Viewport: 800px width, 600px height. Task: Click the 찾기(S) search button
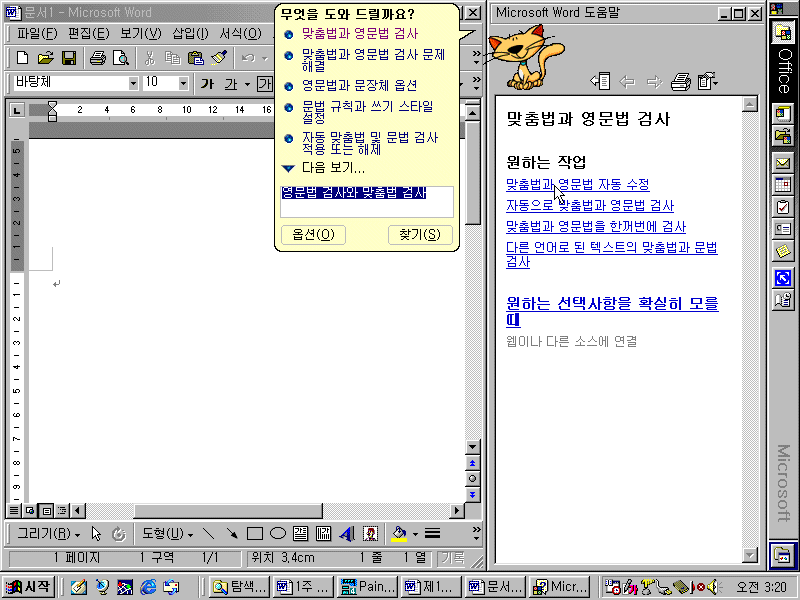coord(420,235)
